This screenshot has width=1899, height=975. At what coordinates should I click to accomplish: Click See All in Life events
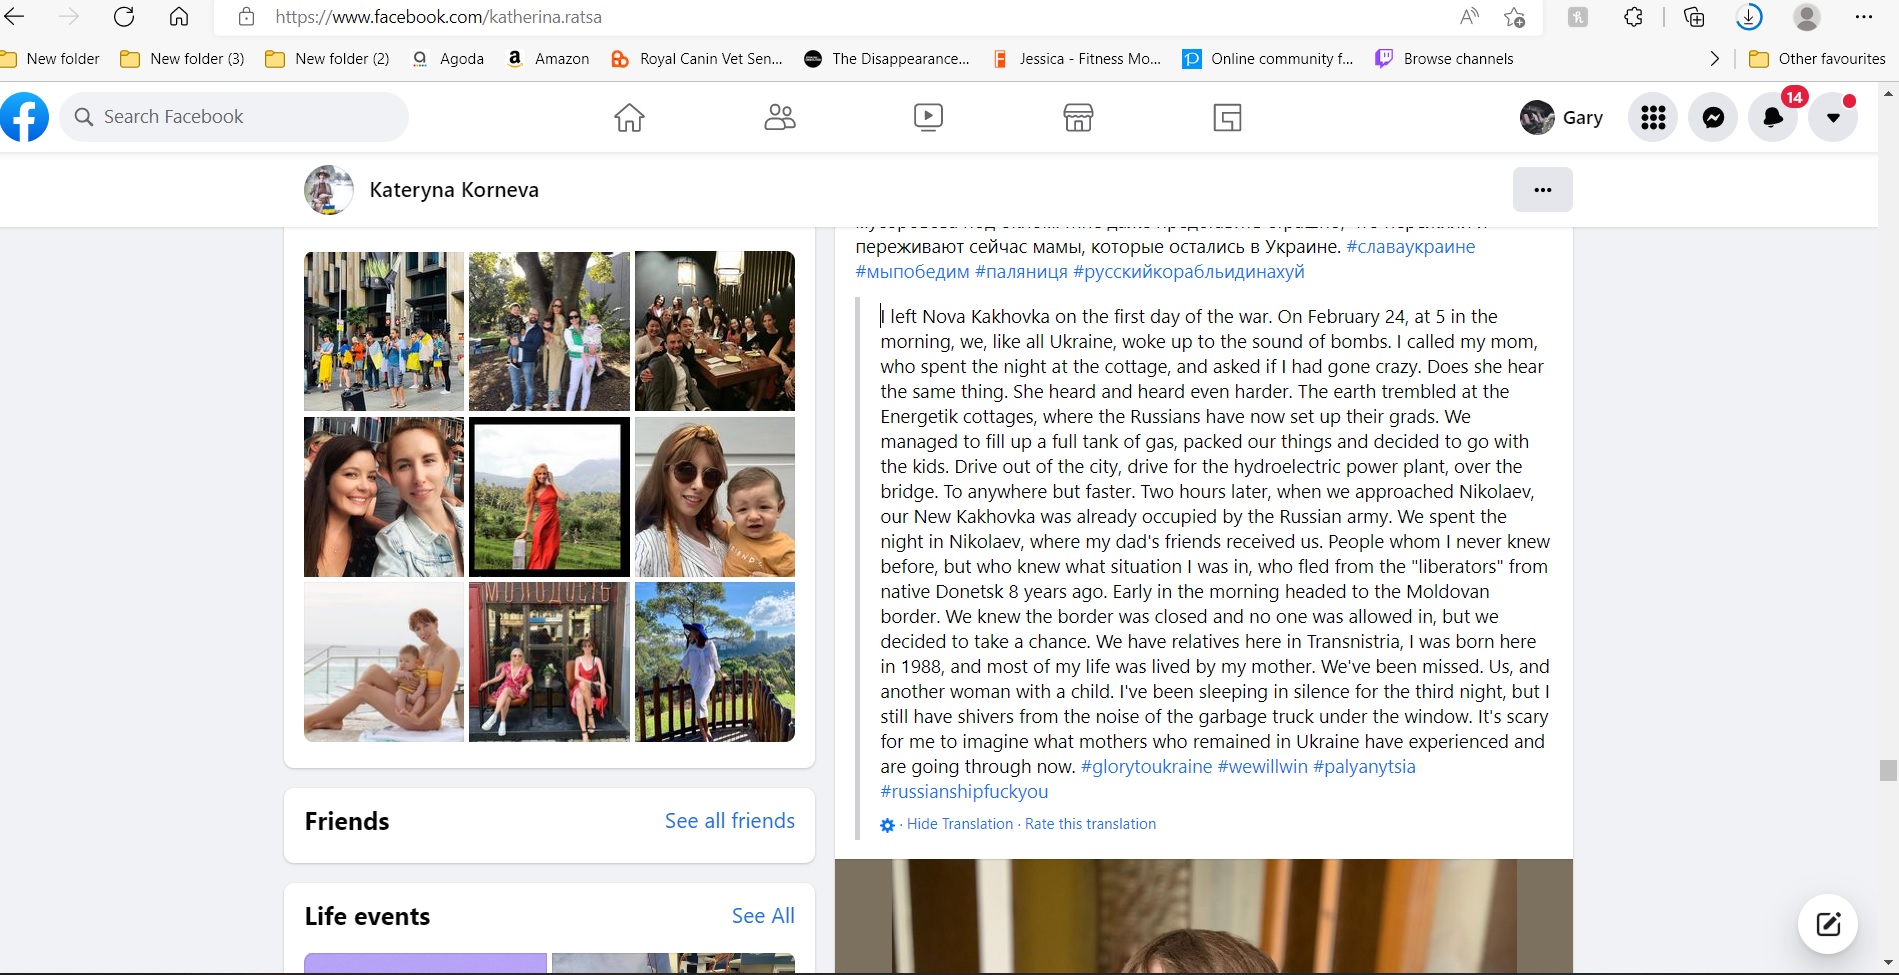763,916
